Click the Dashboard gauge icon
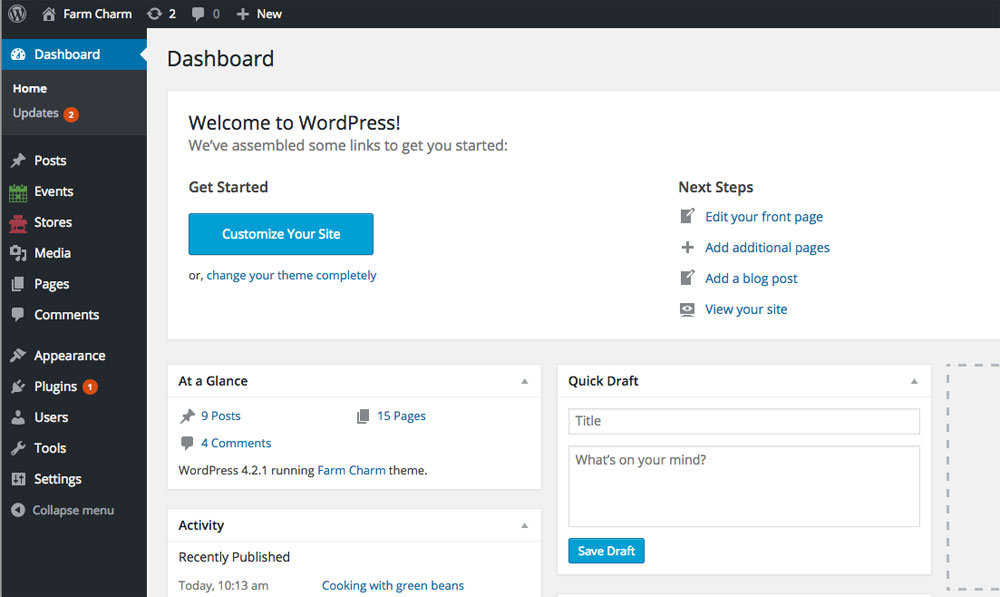Viewport: 1000px width, 597px height. pos(18,54)
